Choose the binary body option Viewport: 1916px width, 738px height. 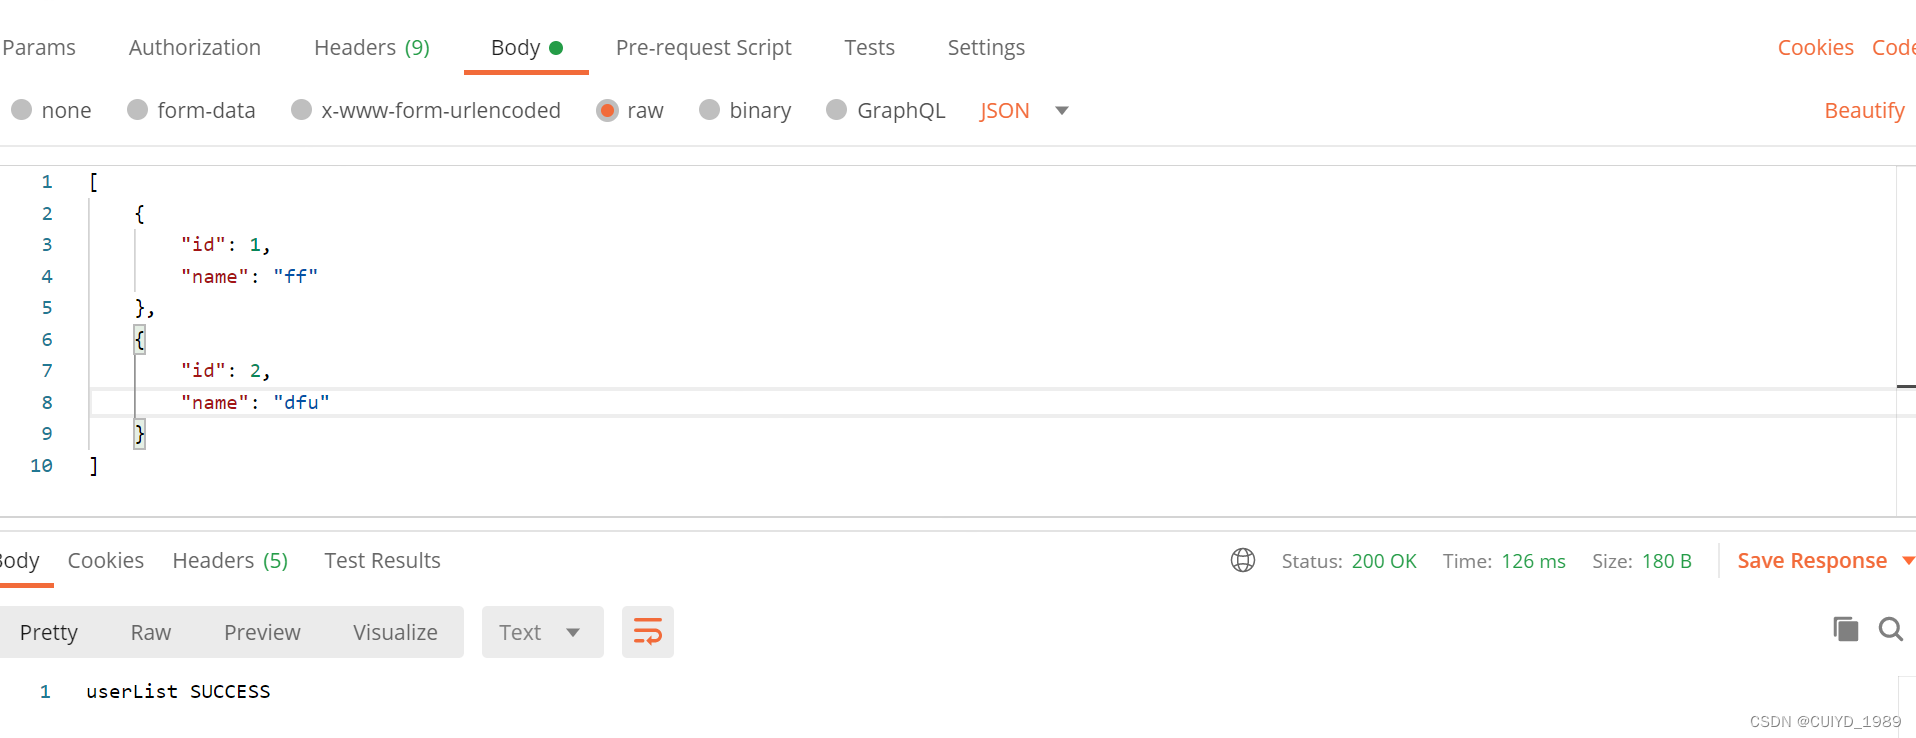744,110
